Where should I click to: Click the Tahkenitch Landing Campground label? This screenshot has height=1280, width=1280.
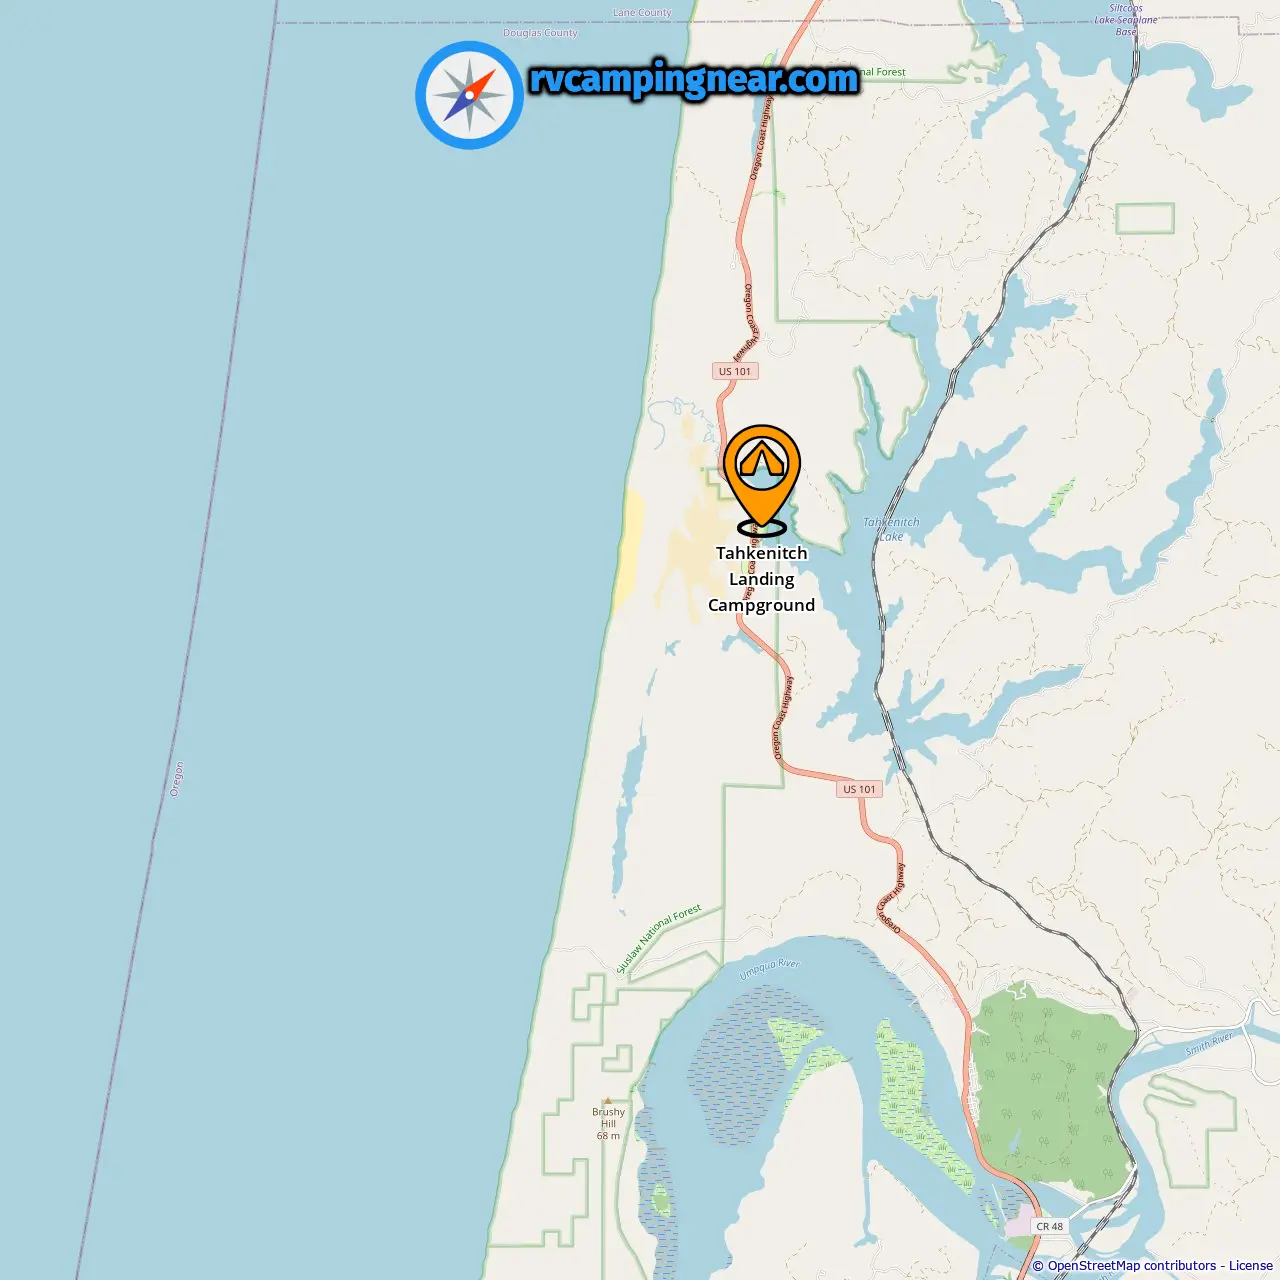click(x=762, y=579)
